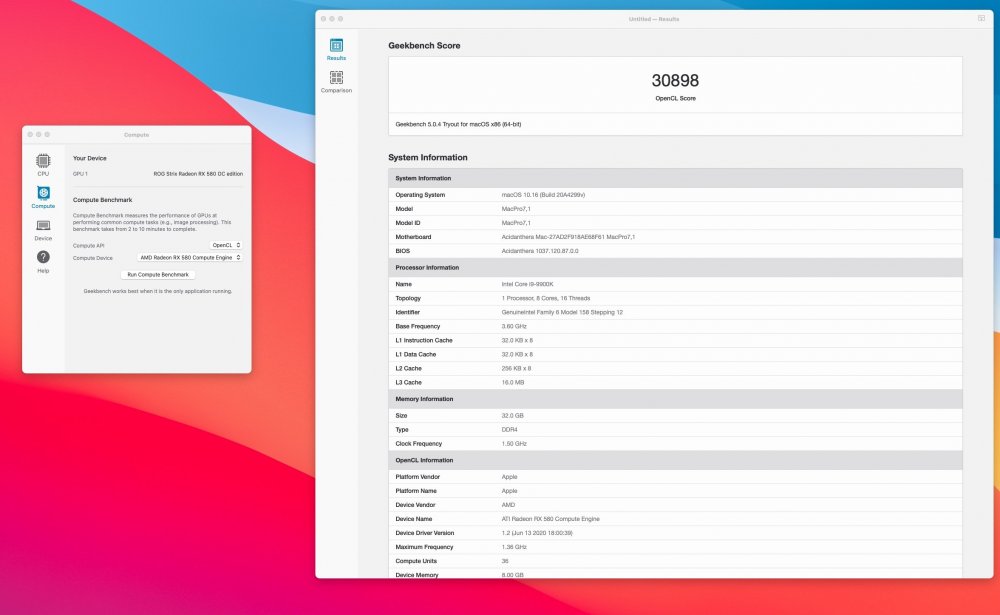The height and width of the screenshot is (615, 1000).
Task: Click the L1 Data Cache row
Action: [x=675, y=354]
